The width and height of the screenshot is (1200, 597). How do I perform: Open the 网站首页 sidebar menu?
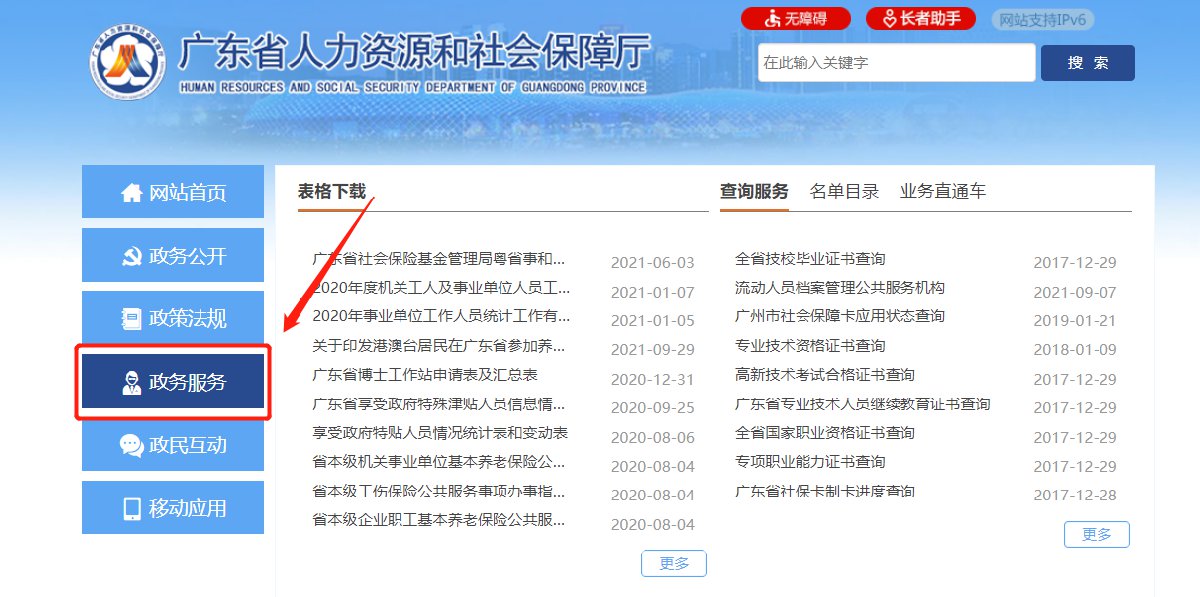173,192
